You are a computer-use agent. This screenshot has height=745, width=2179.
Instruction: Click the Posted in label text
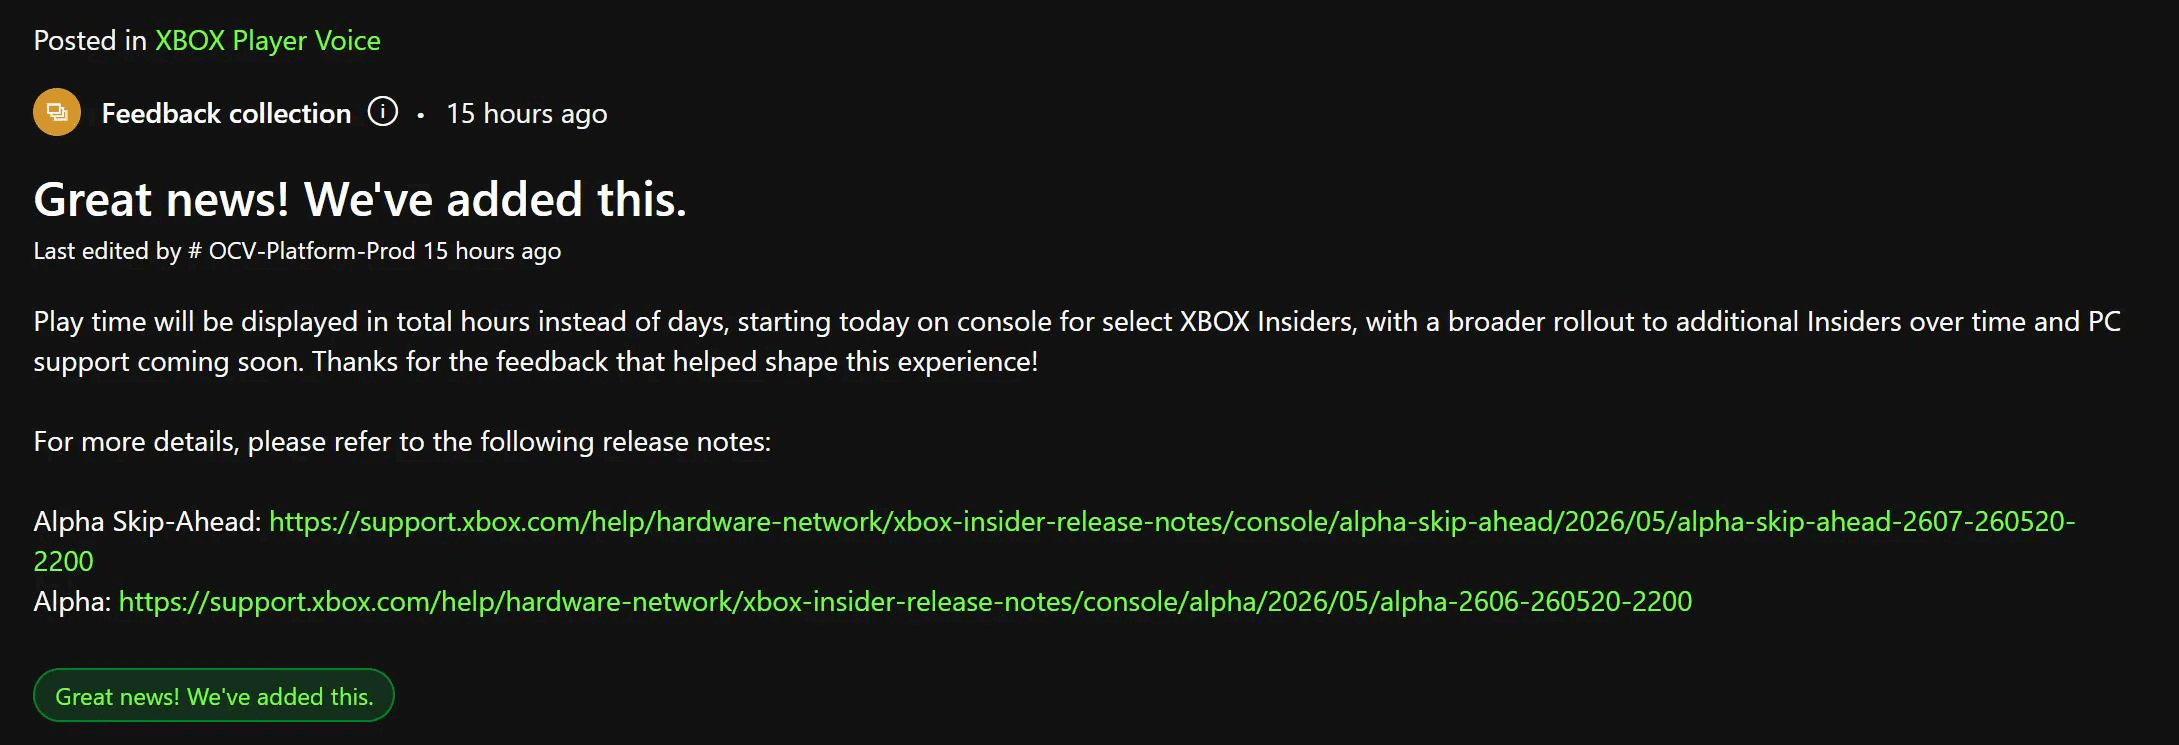pyautogui.click(x=90, y=41)
